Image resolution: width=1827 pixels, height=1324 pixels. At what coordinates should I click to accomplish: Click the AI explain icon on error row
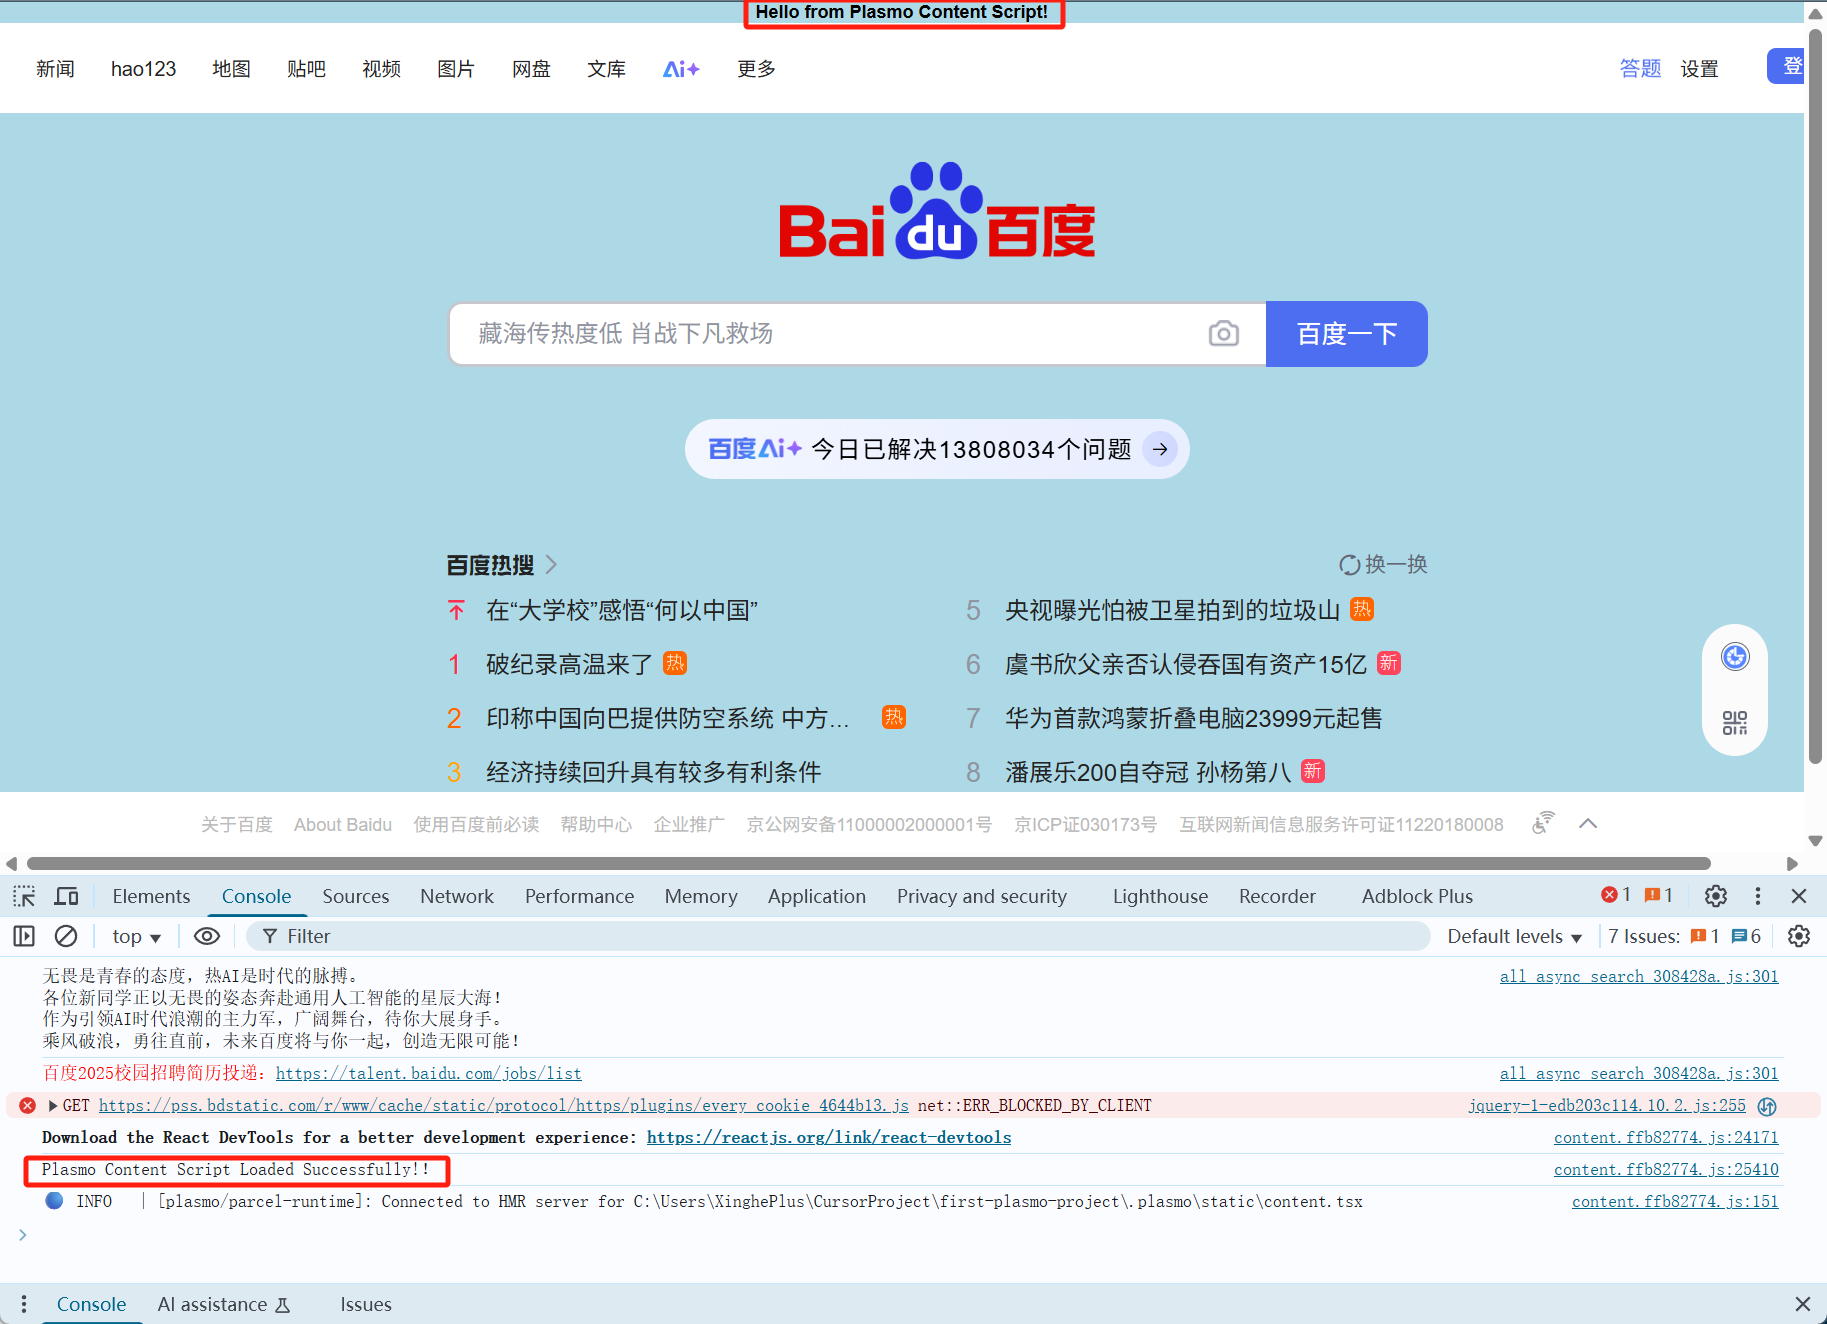point(1767,1106)
